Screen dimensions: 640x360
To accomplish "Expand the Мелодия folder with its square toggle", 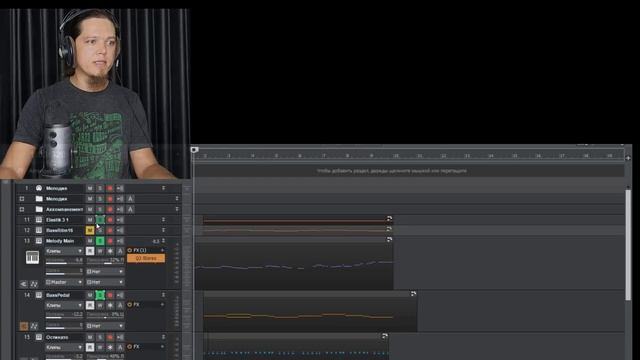I will pyautogui.click(x=22, y=199).
